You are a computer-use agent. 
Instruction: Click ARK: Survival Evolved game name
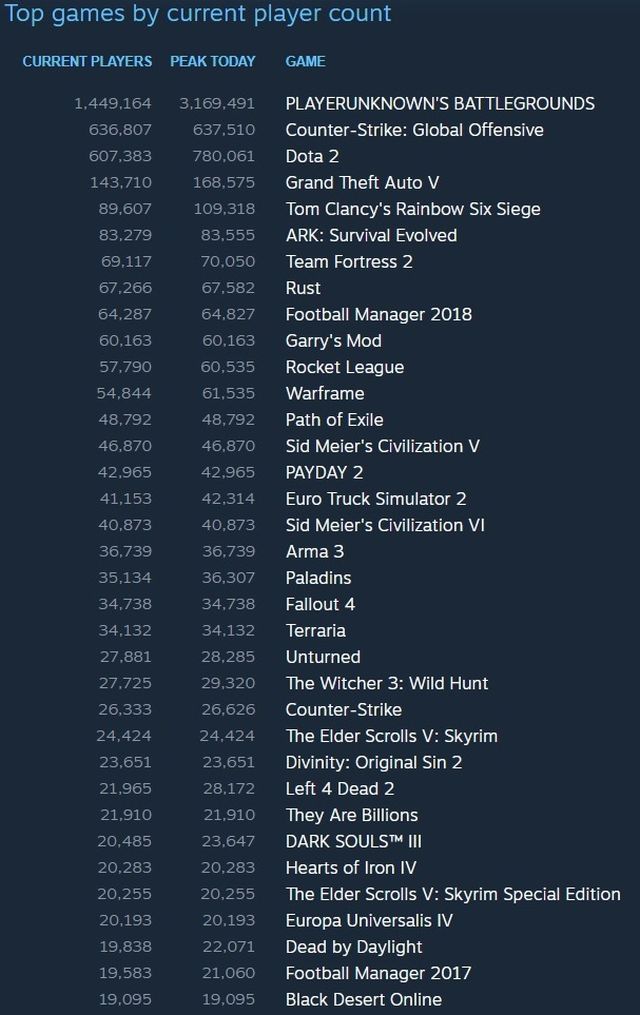tap(371, 235)
